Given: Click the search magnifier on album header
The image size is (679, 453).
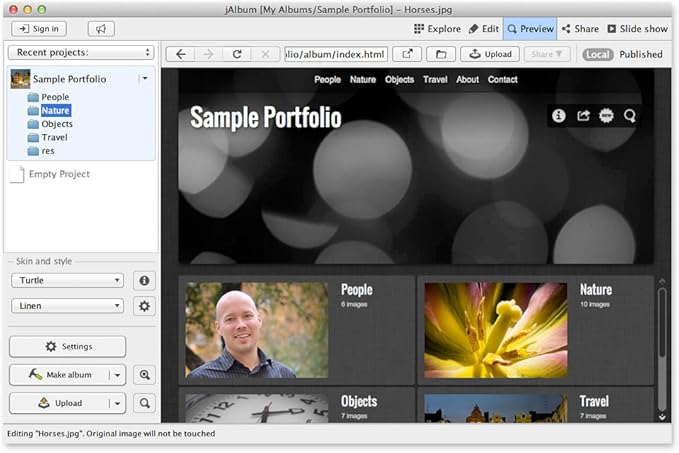Looking at the screenshot, I should click(x=630, y=116).
